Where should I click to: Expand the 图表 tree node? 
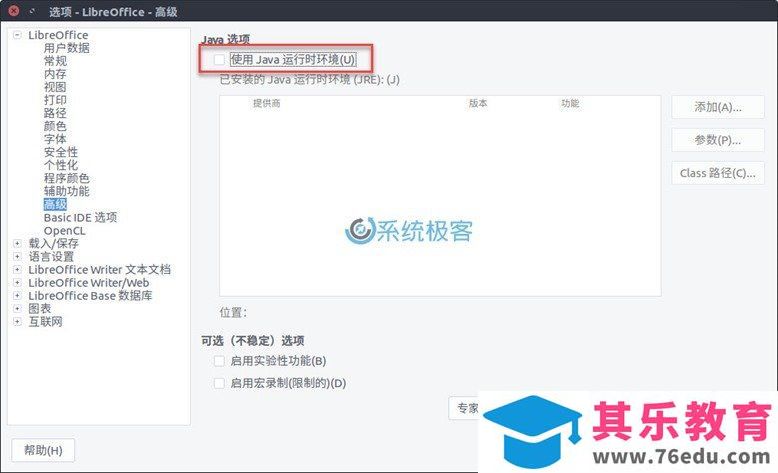(x=17, y=308)
